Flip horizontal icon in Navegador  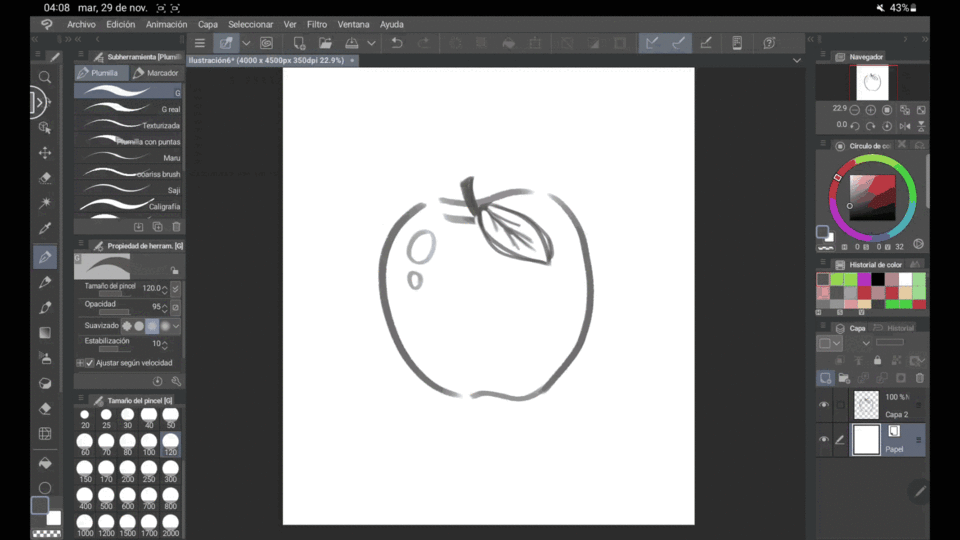click(x=905, y=126)
